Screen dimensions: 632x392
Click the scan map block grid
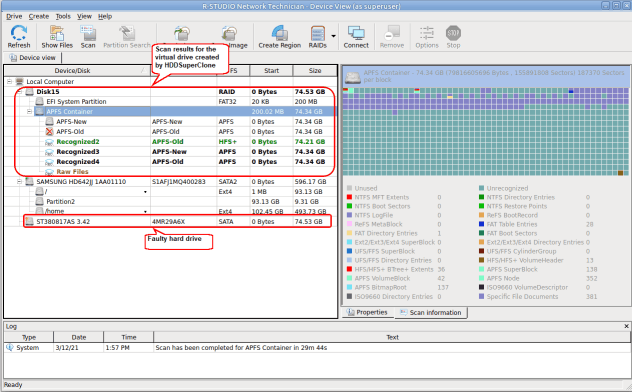[486, 132]
